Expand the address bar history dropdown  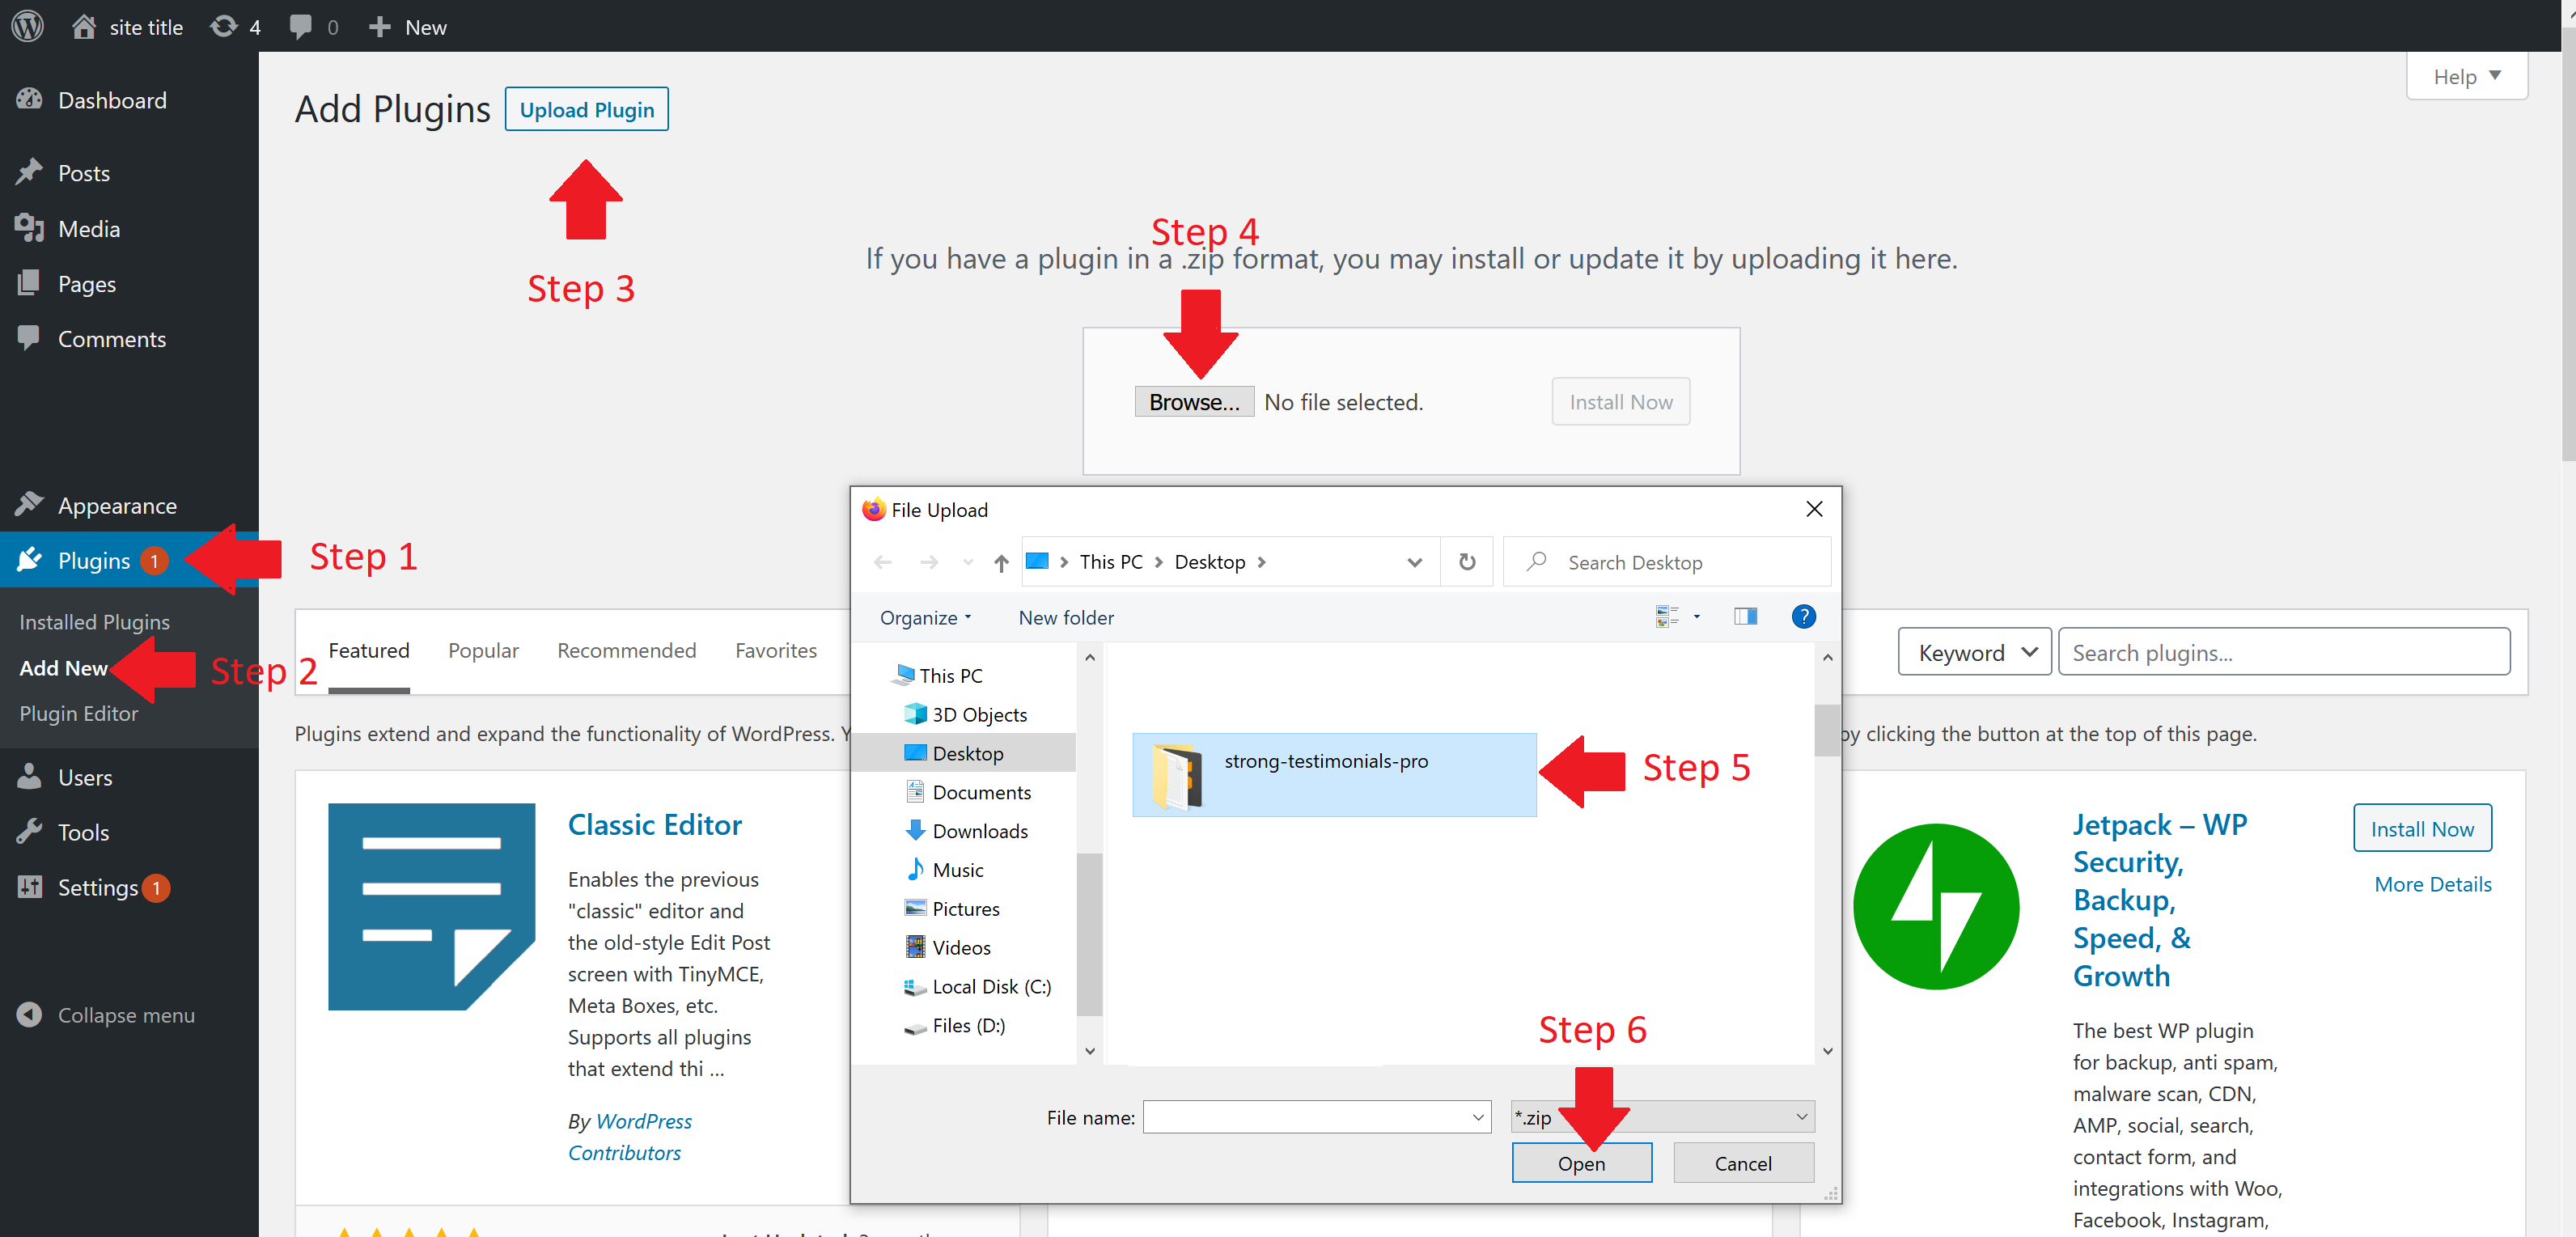(x=1414, y=562)
